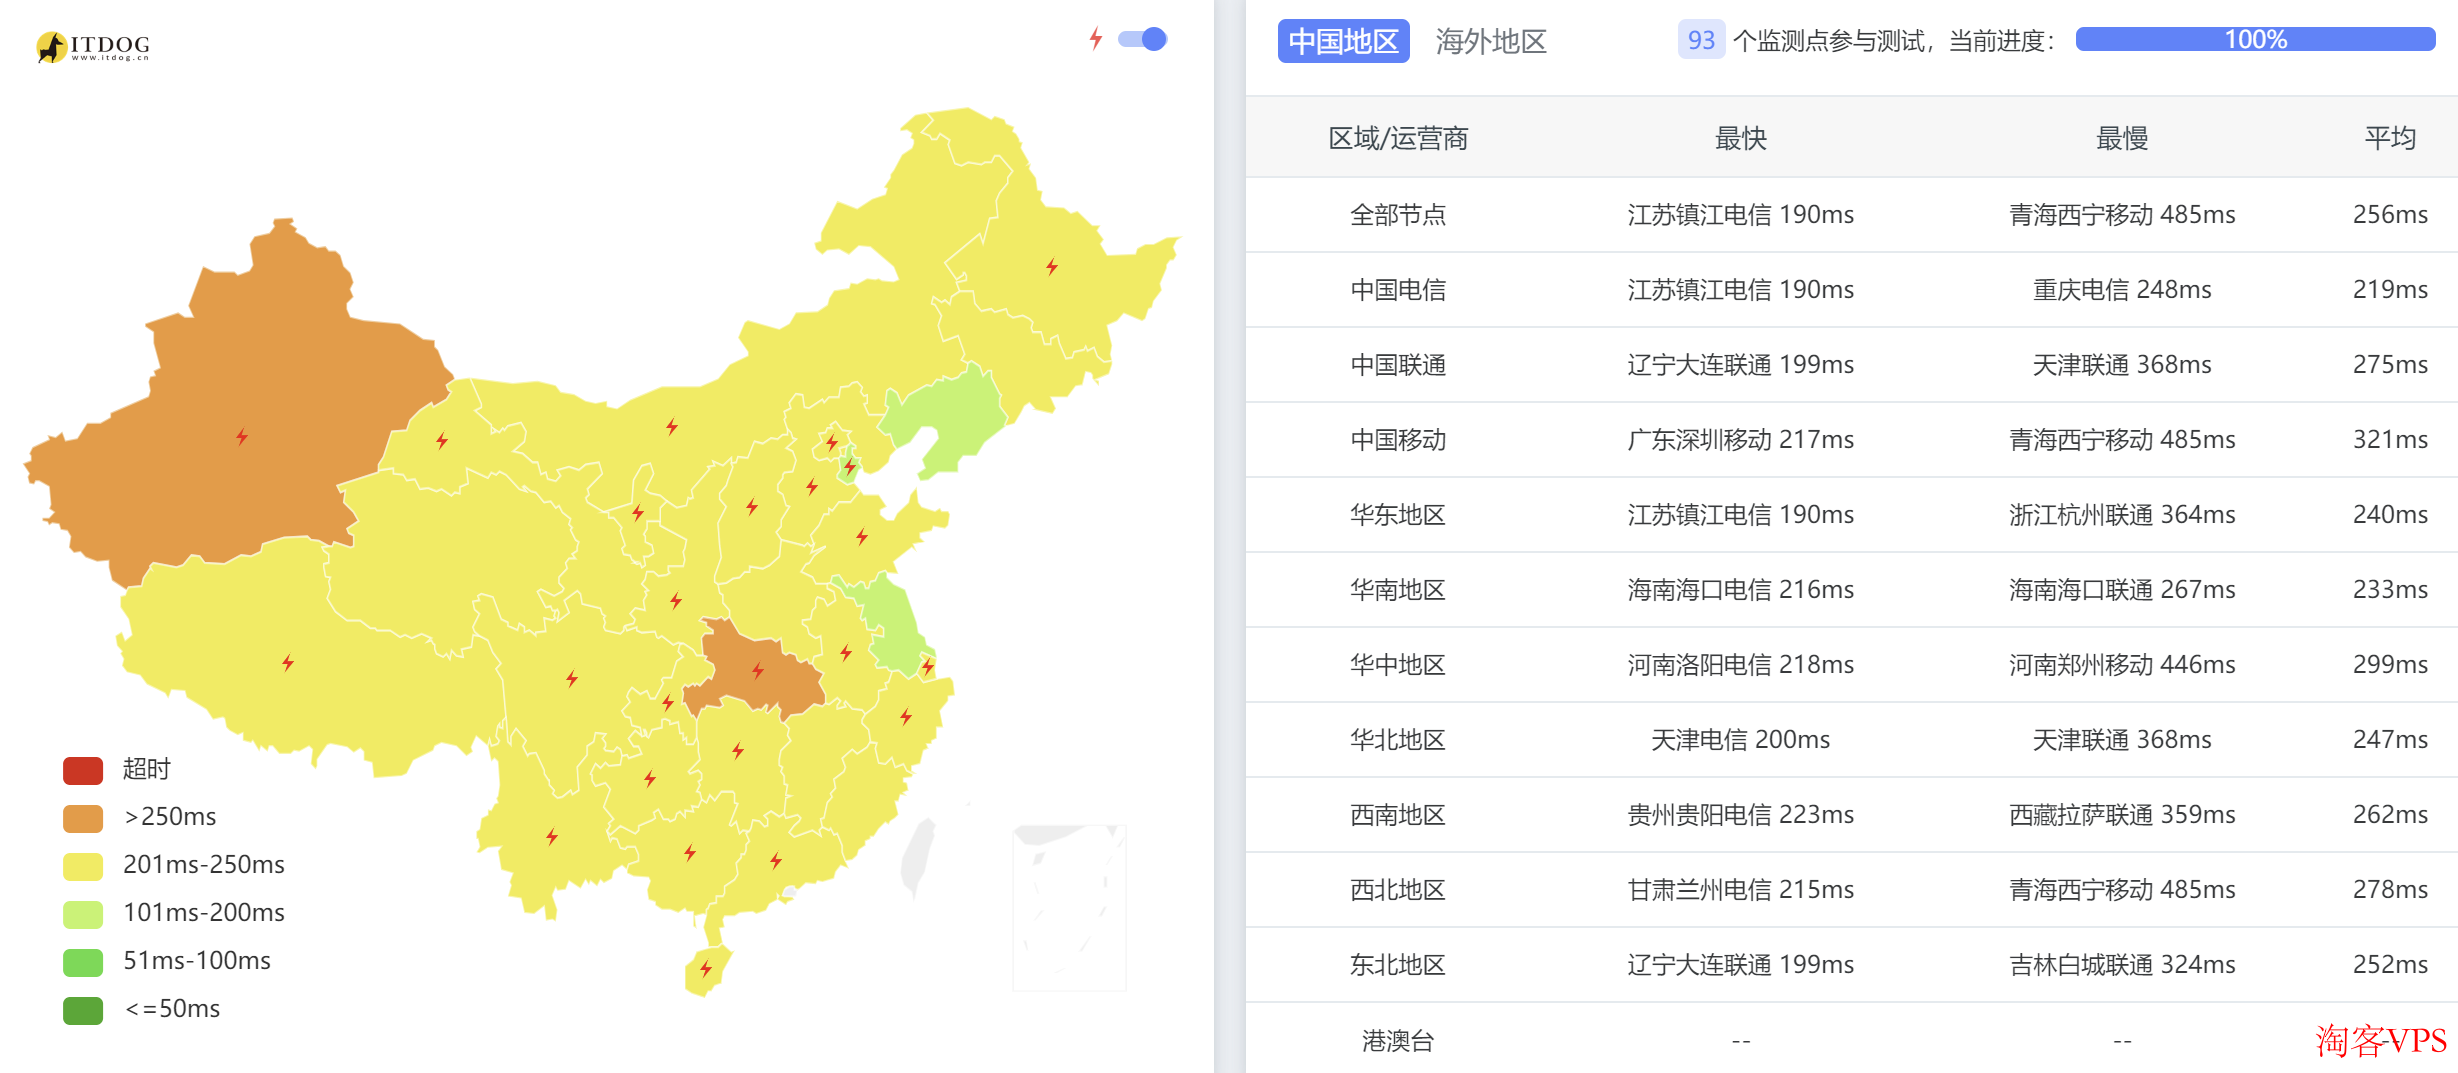Select the 华北地区 row label
This screenshot has height=1073, width=2458.
pyautogui.click(x=1398, y=739)
